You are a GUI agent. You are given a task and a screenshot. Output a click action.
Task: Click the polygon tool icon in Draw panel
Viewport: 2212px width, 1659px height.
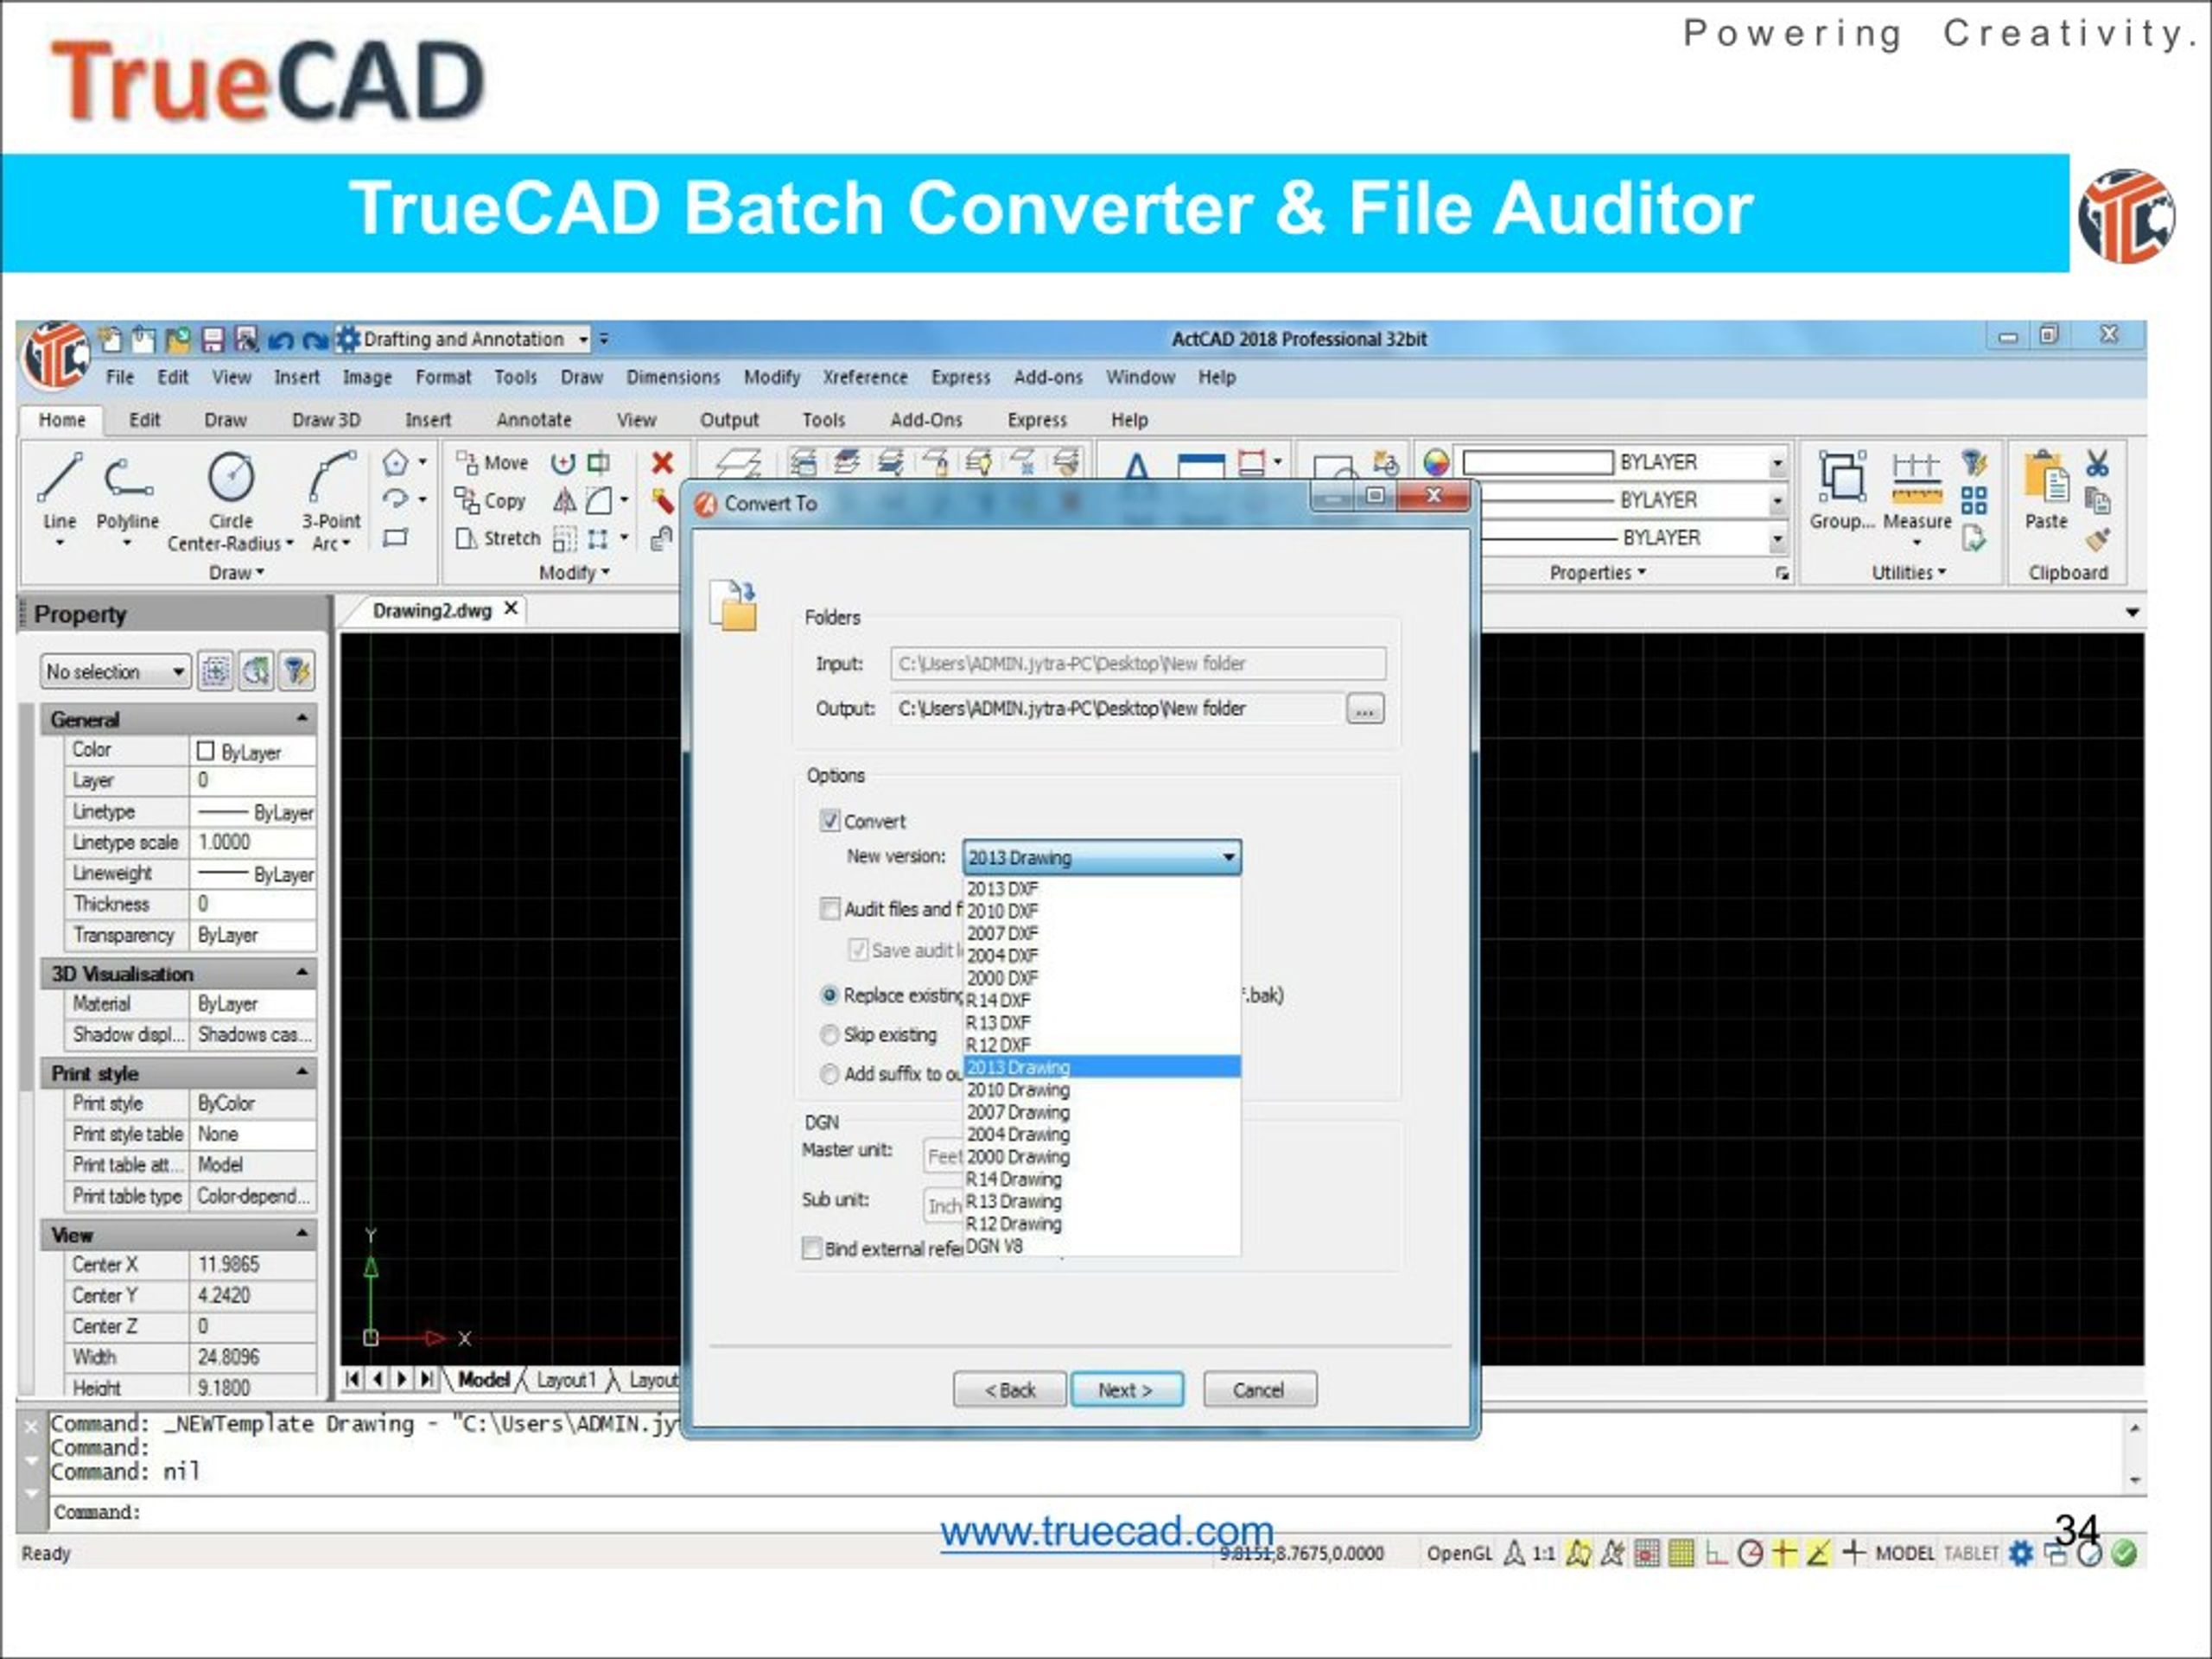click(x=395, y=462)
